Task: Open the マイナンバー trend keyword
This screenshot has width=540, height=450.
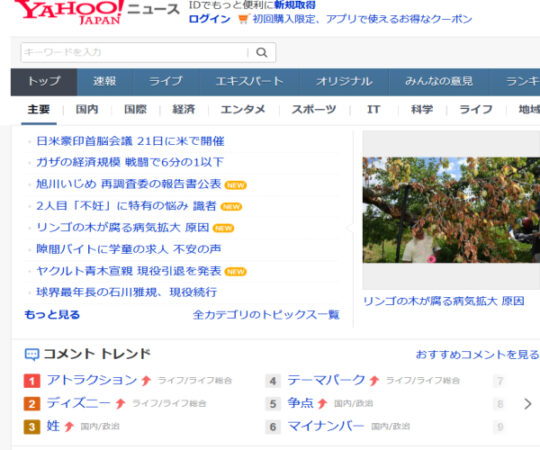Action: click(x=326, y=426)
